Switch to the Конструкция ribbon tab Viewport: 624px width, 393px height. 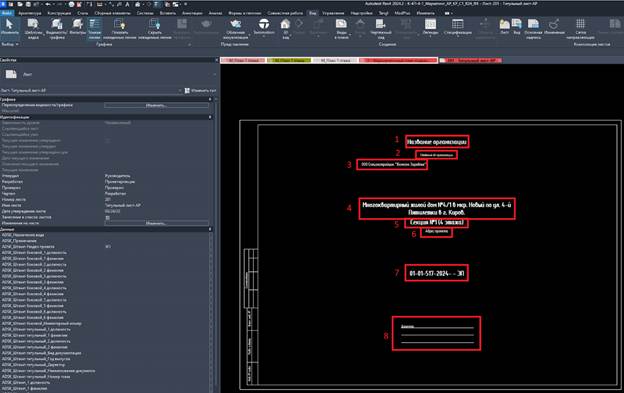coord(59,13)
